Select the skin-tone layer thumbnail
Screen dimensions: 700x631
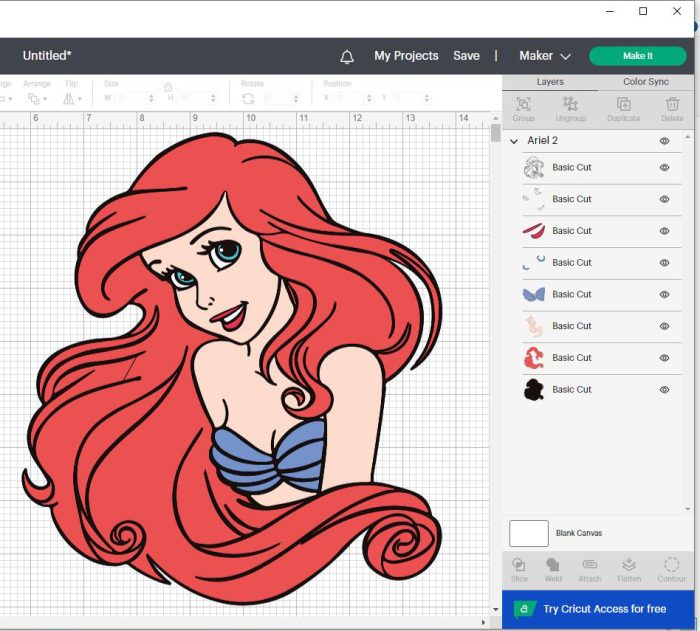[x=533, y=326]
